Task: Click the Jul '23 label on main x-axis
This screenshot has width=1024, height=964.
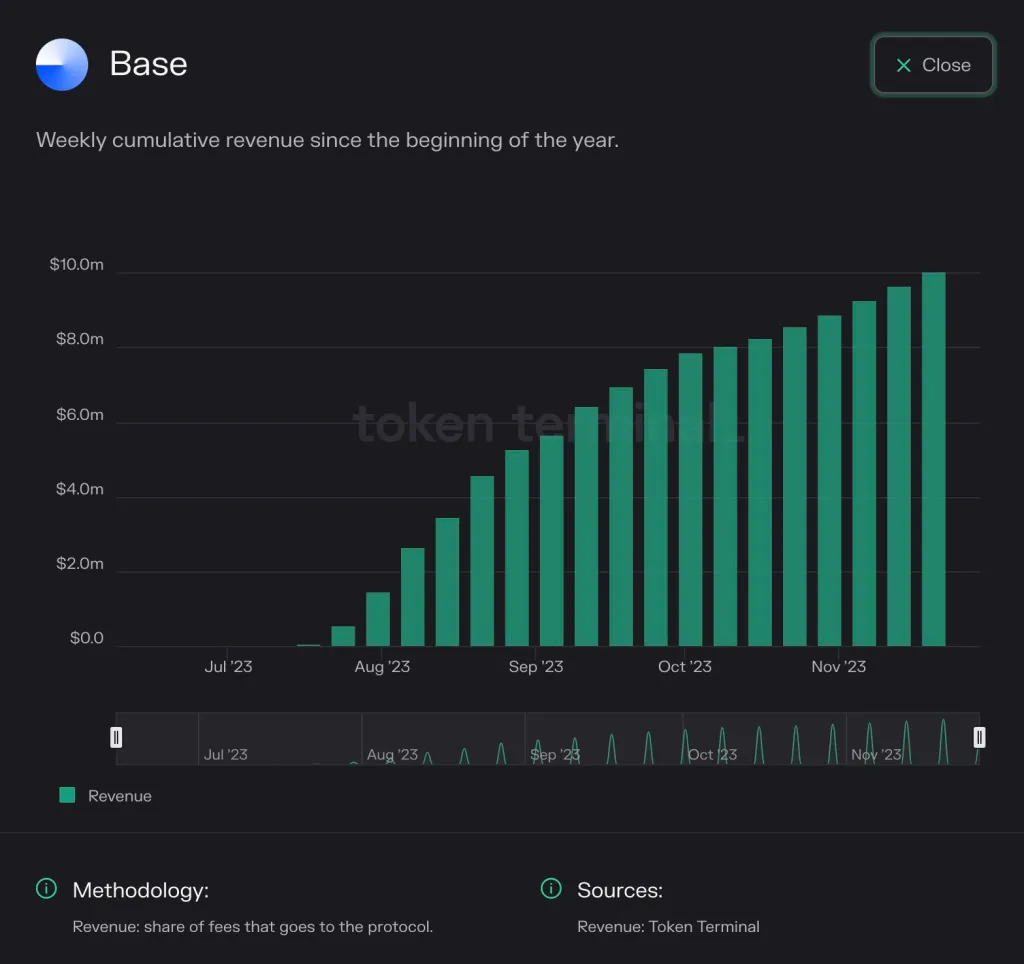Action: 228,667
